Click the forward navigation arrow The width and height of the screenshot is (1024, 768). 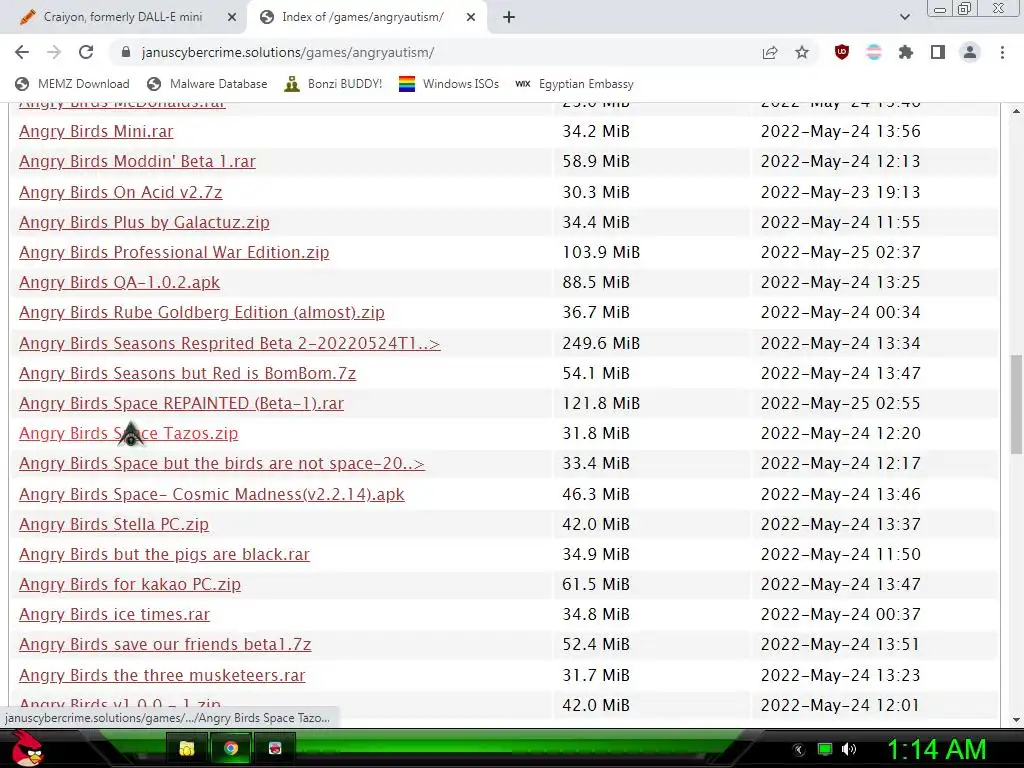pos(54,52)
